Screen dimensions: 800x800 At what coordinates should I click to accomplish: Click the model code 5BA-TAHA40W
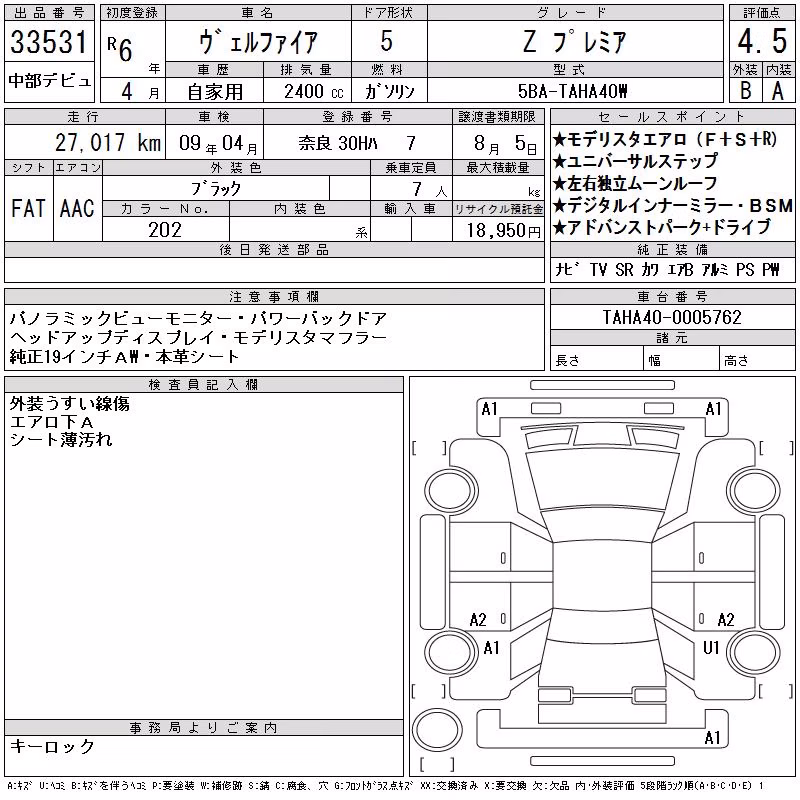pos(572,91)
